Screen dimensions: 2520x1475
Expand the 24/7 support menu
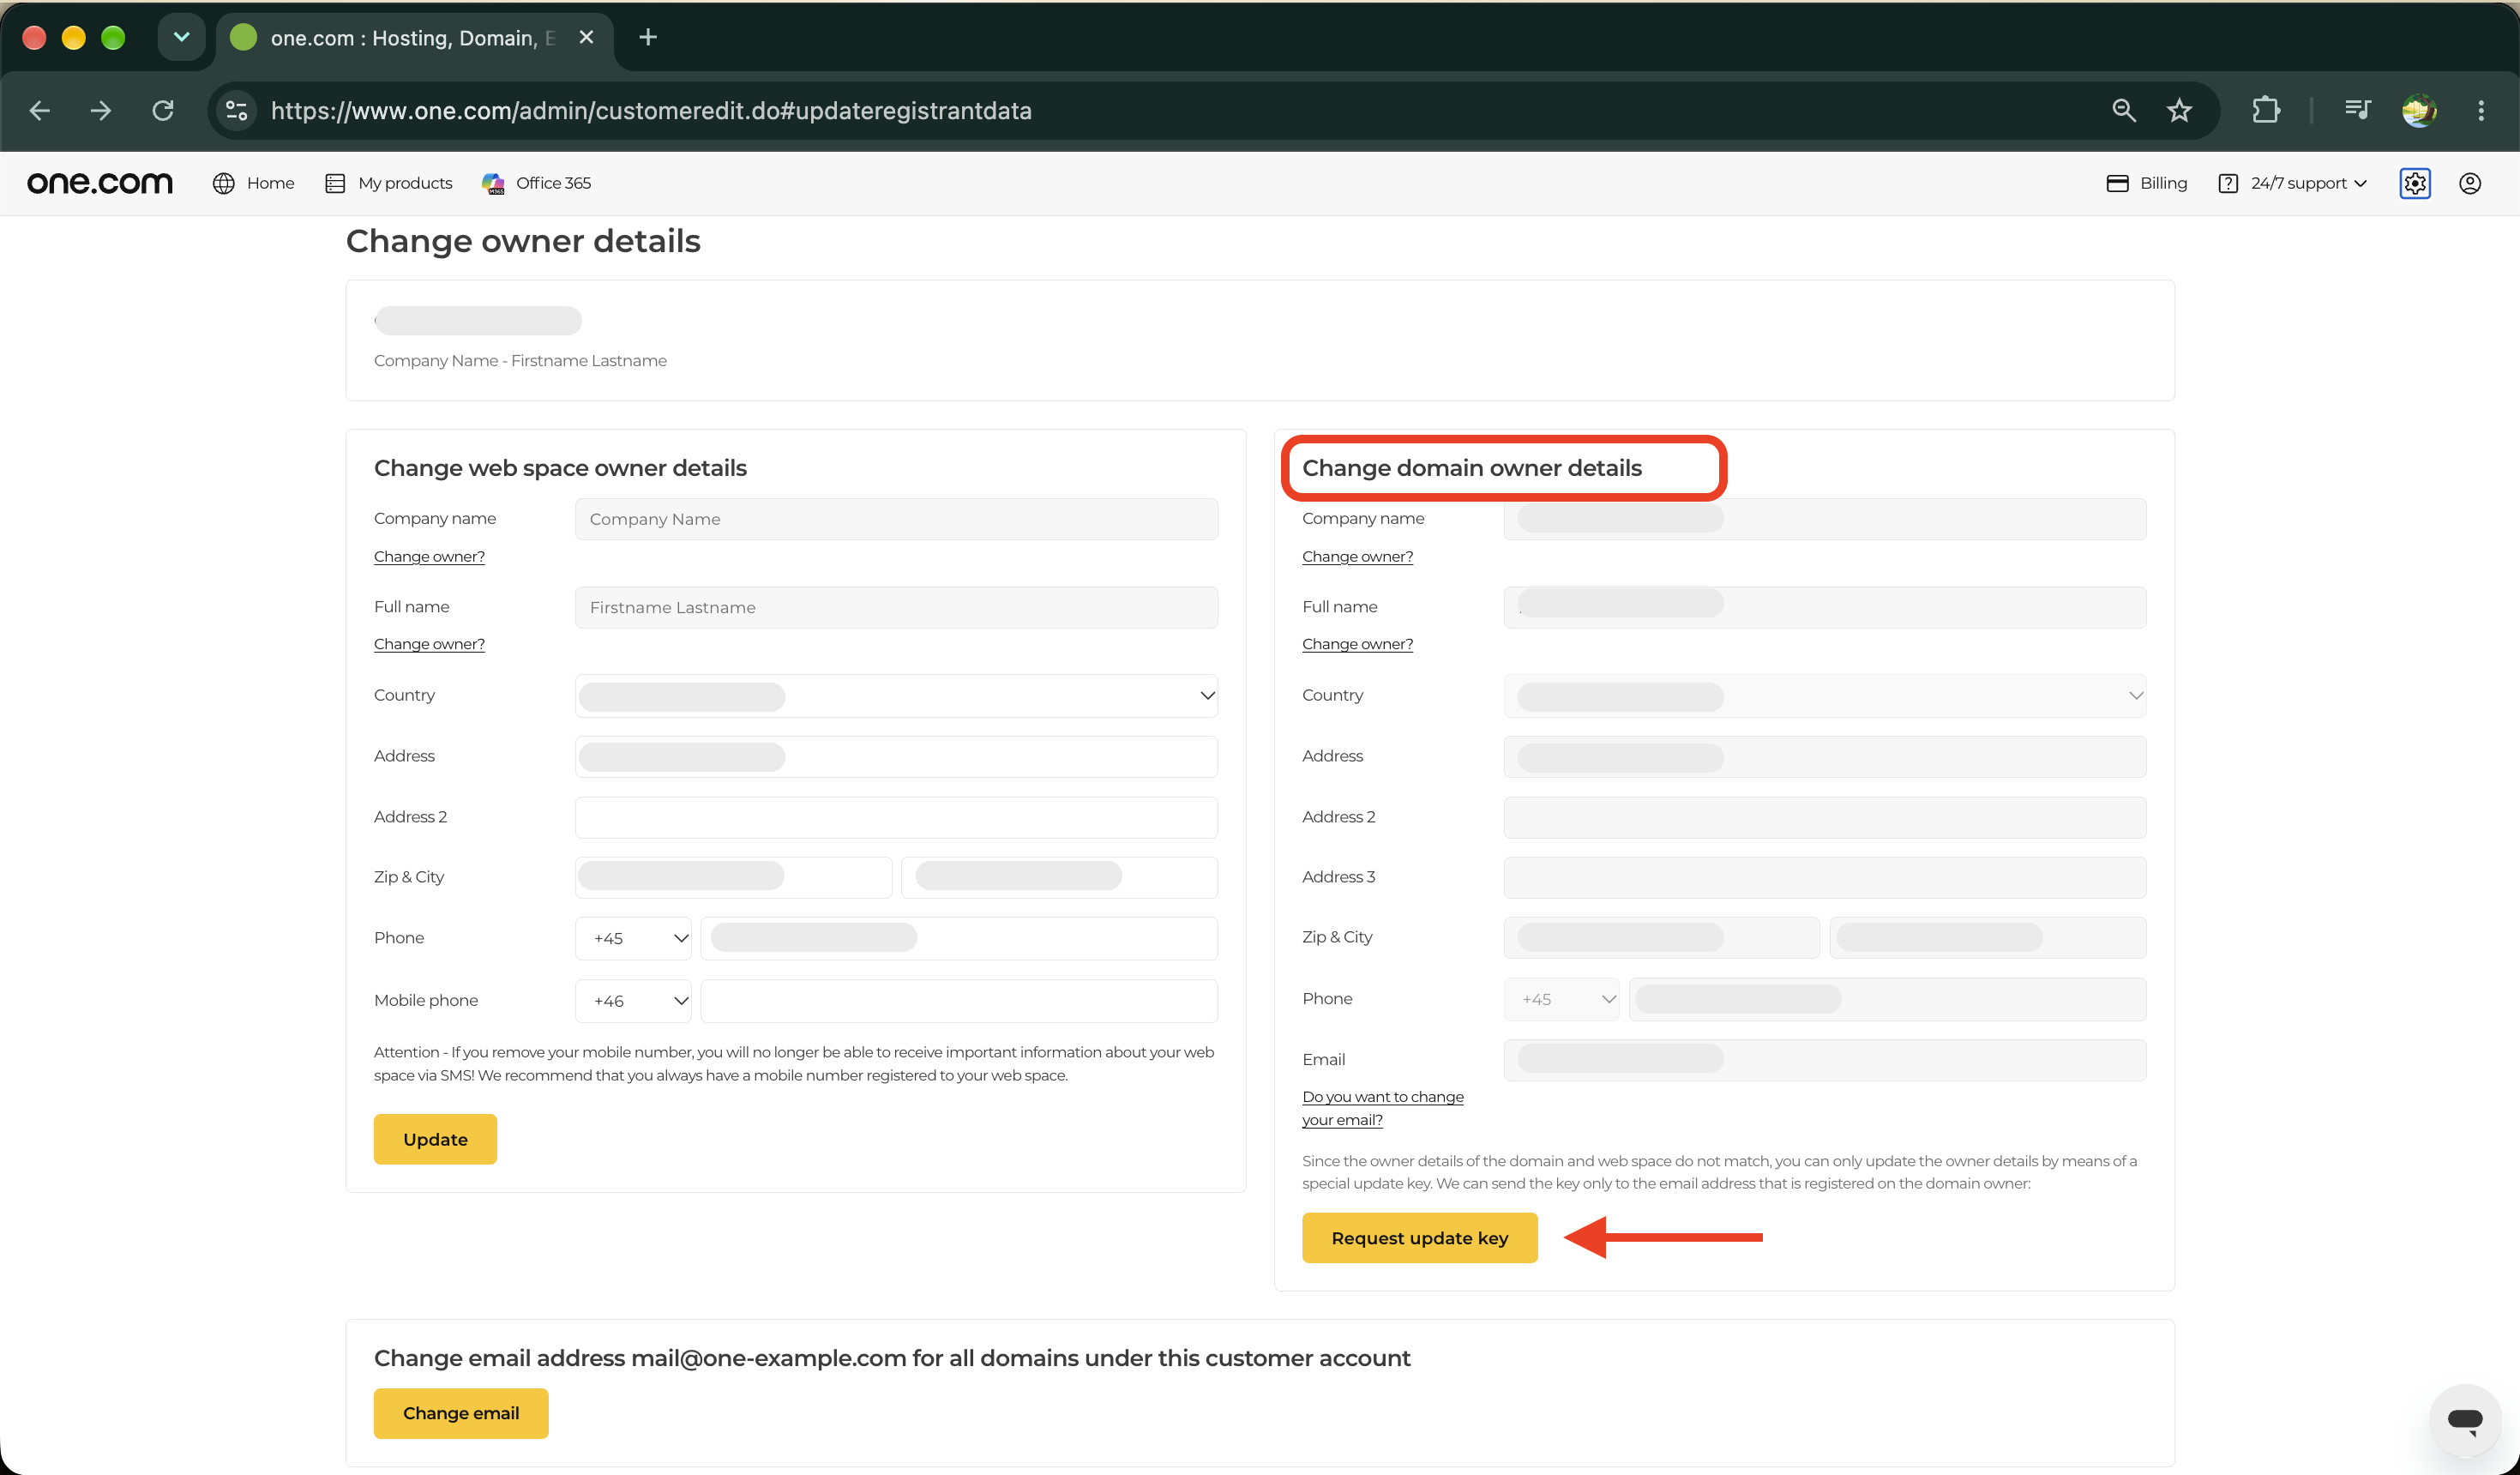pyautogui.click(x=2293, y=183)
